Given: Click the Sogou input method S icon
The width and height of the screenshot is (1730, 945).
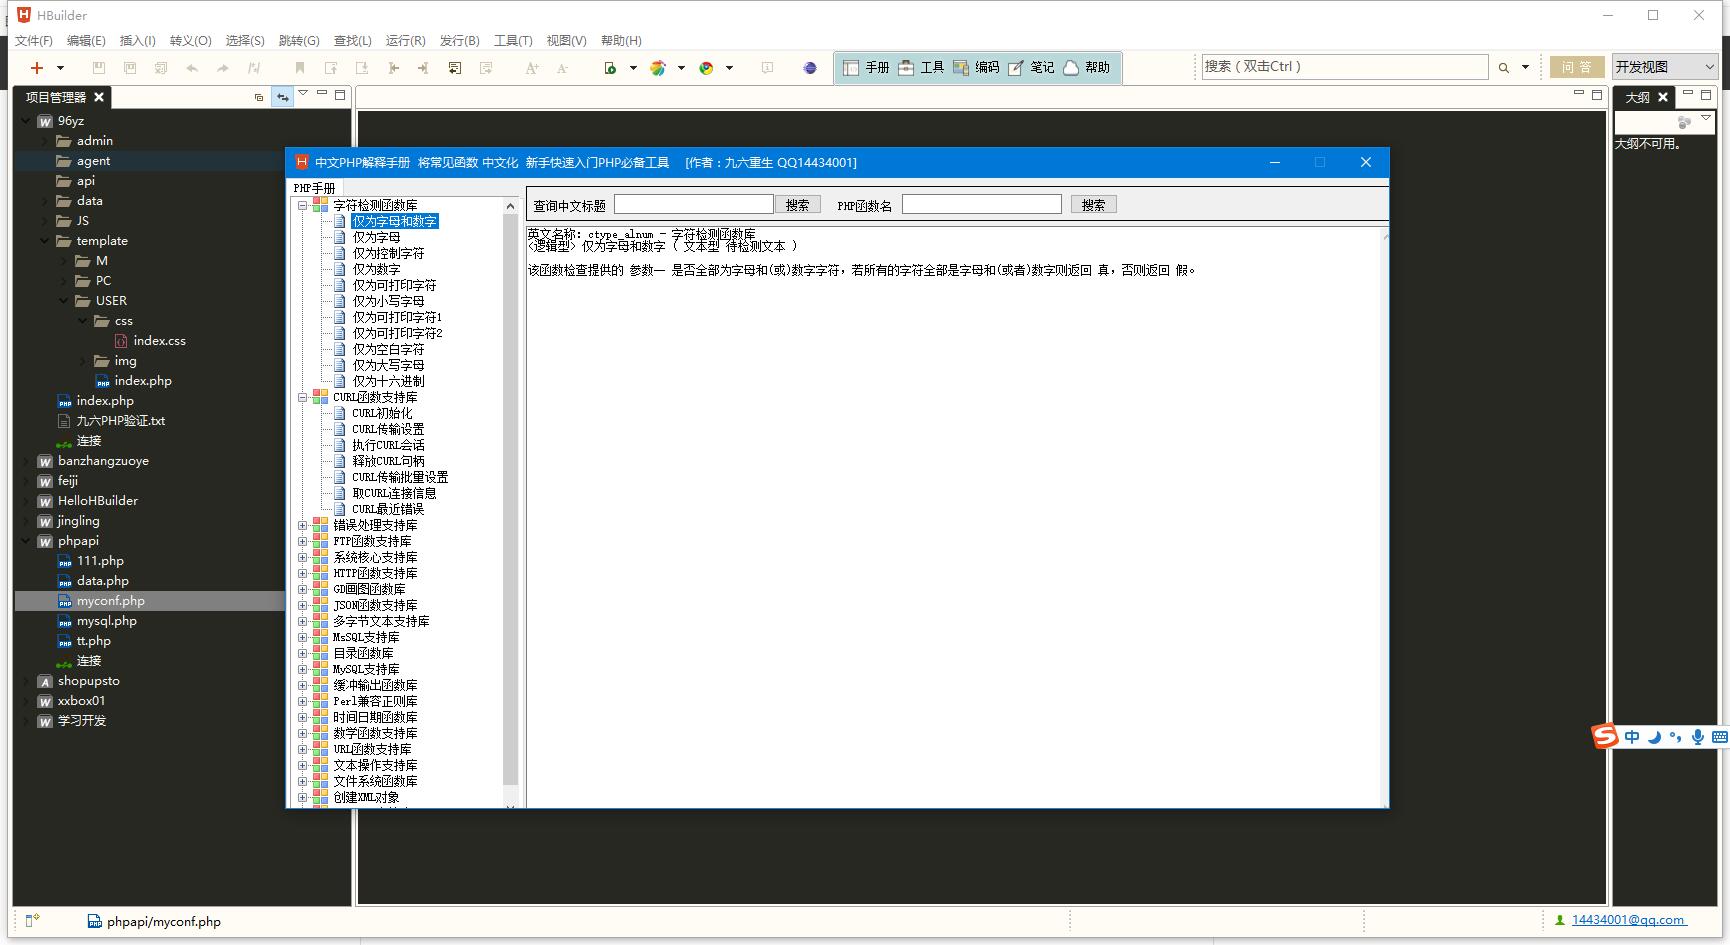Looking at the screenshot, I should (1605, 737).
